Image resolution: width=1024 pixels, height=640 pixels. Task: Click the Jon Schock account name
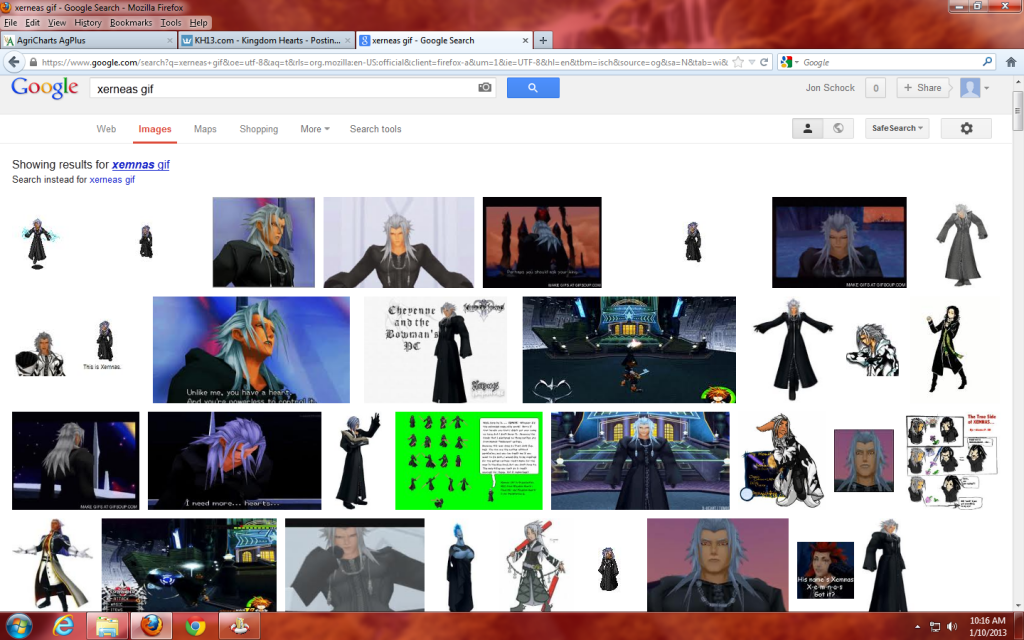[830, 88]
